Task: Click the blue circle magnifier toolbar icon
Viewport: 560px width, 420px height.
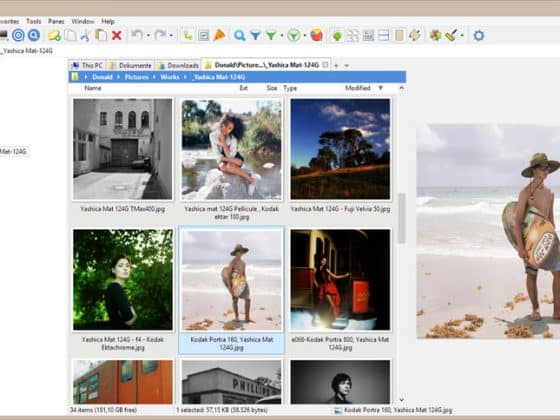Action: pos(34,35)
